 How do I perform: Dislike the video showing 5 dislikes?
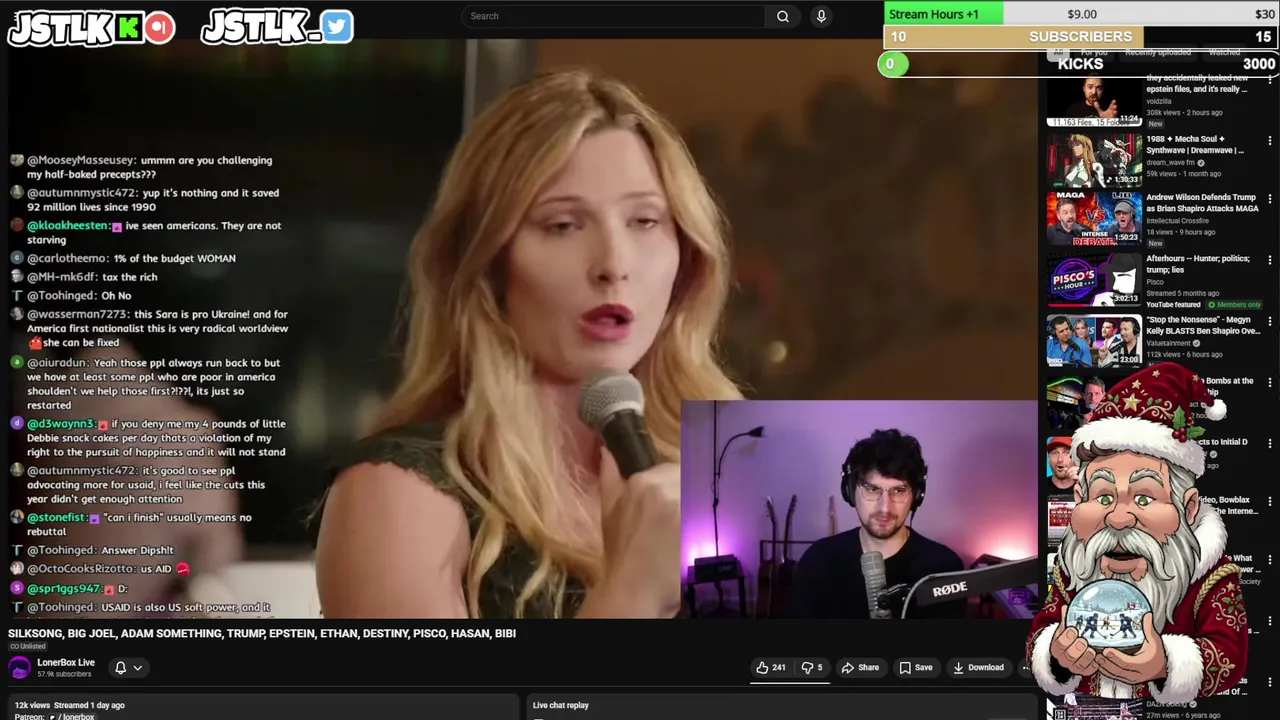(x=812, y=668)
